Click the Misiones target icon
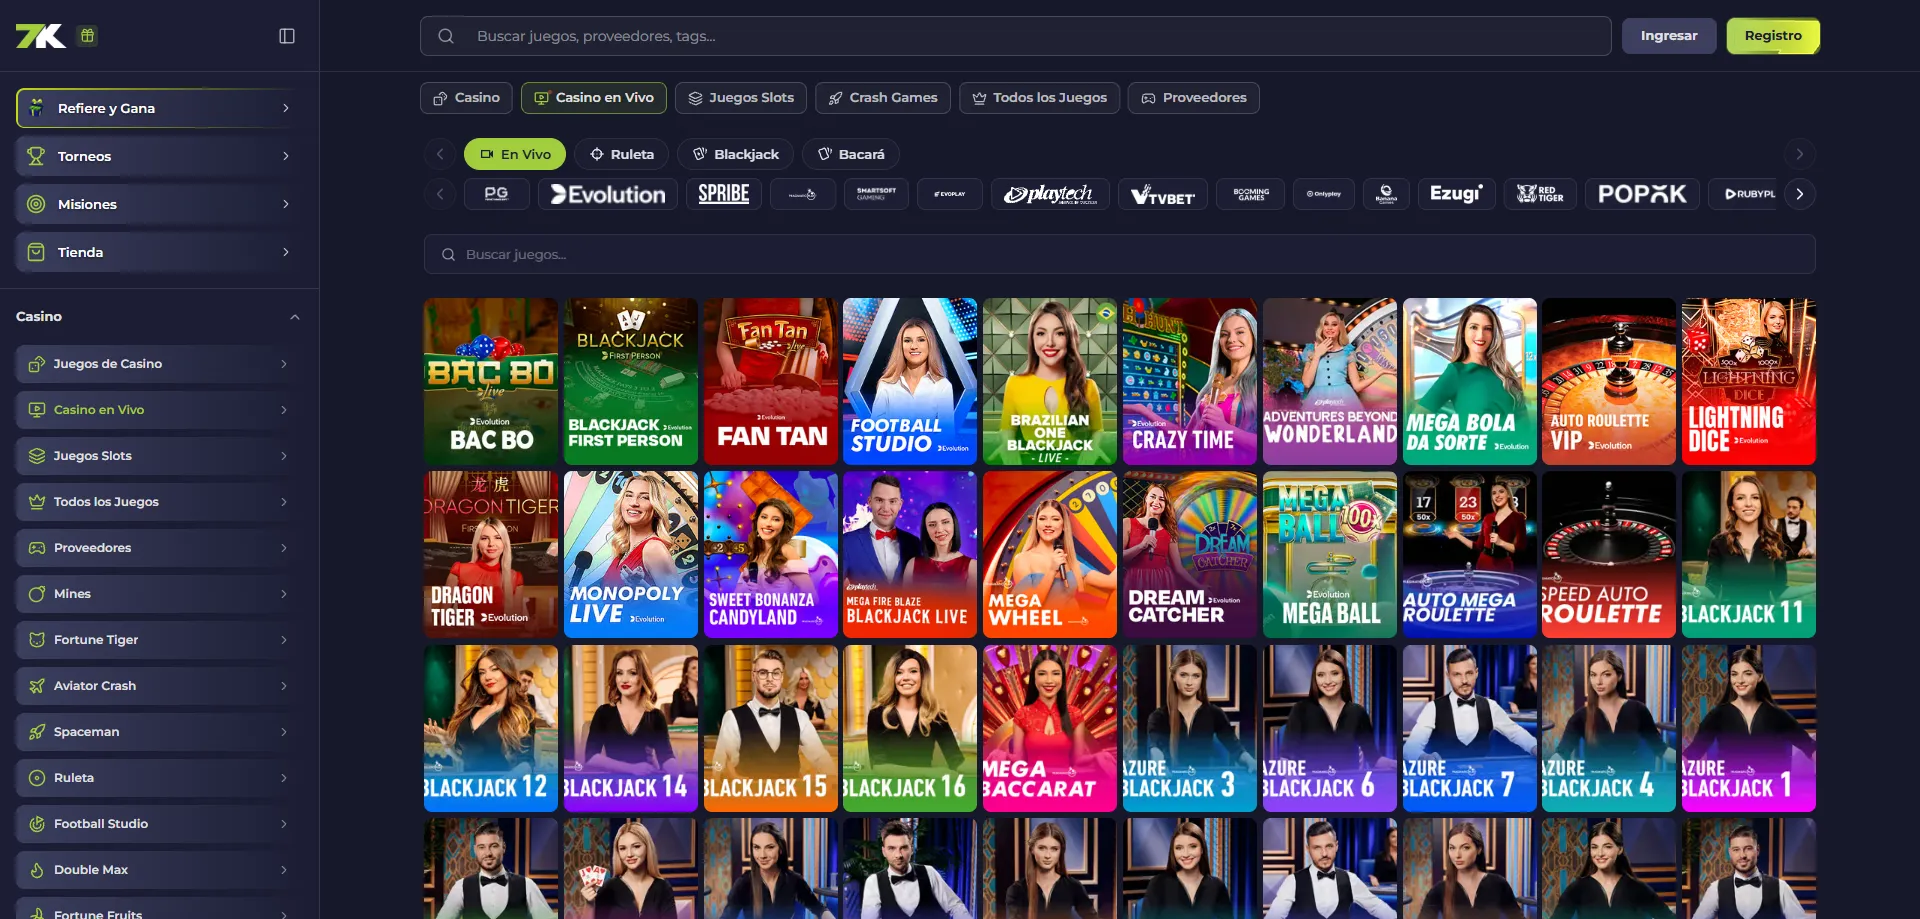 click(36, 204)
